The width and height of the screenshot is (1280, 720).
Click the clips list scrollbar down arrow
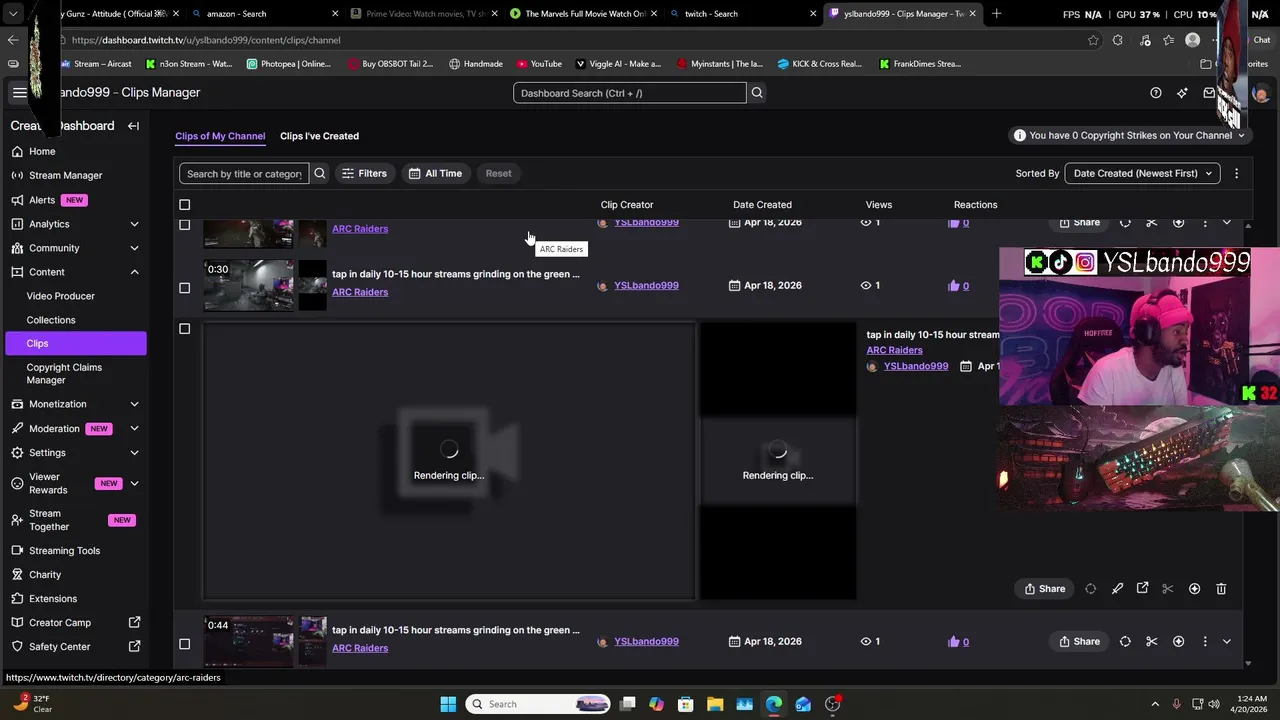1248,663
